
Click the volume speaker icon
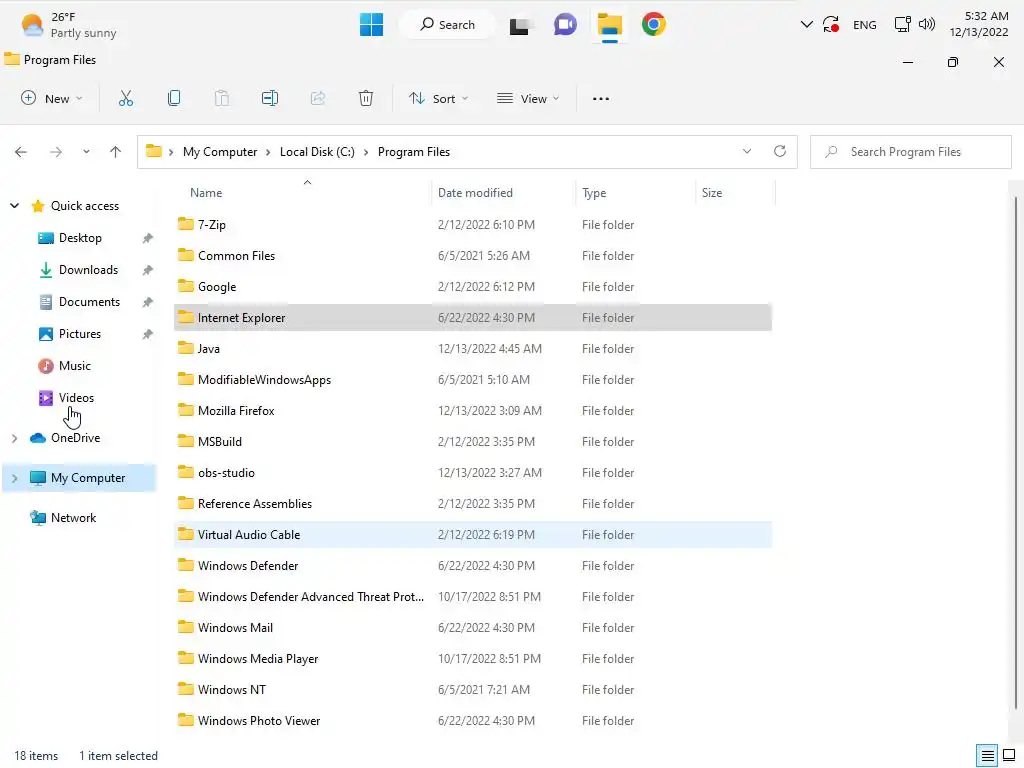(927, 25)
